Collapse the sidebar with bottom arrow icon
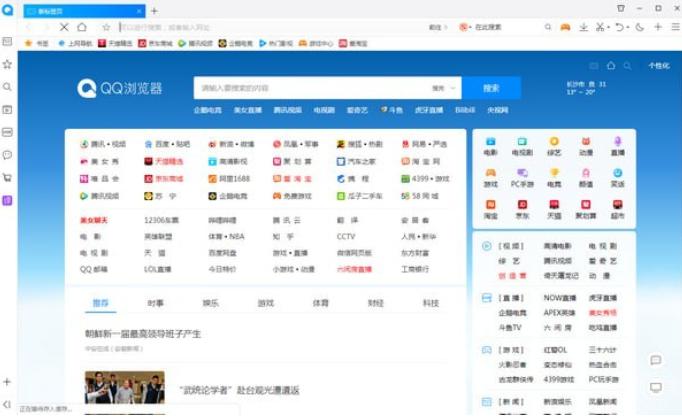682x417 pixels. pyautogui.click(x=7, y=404)
